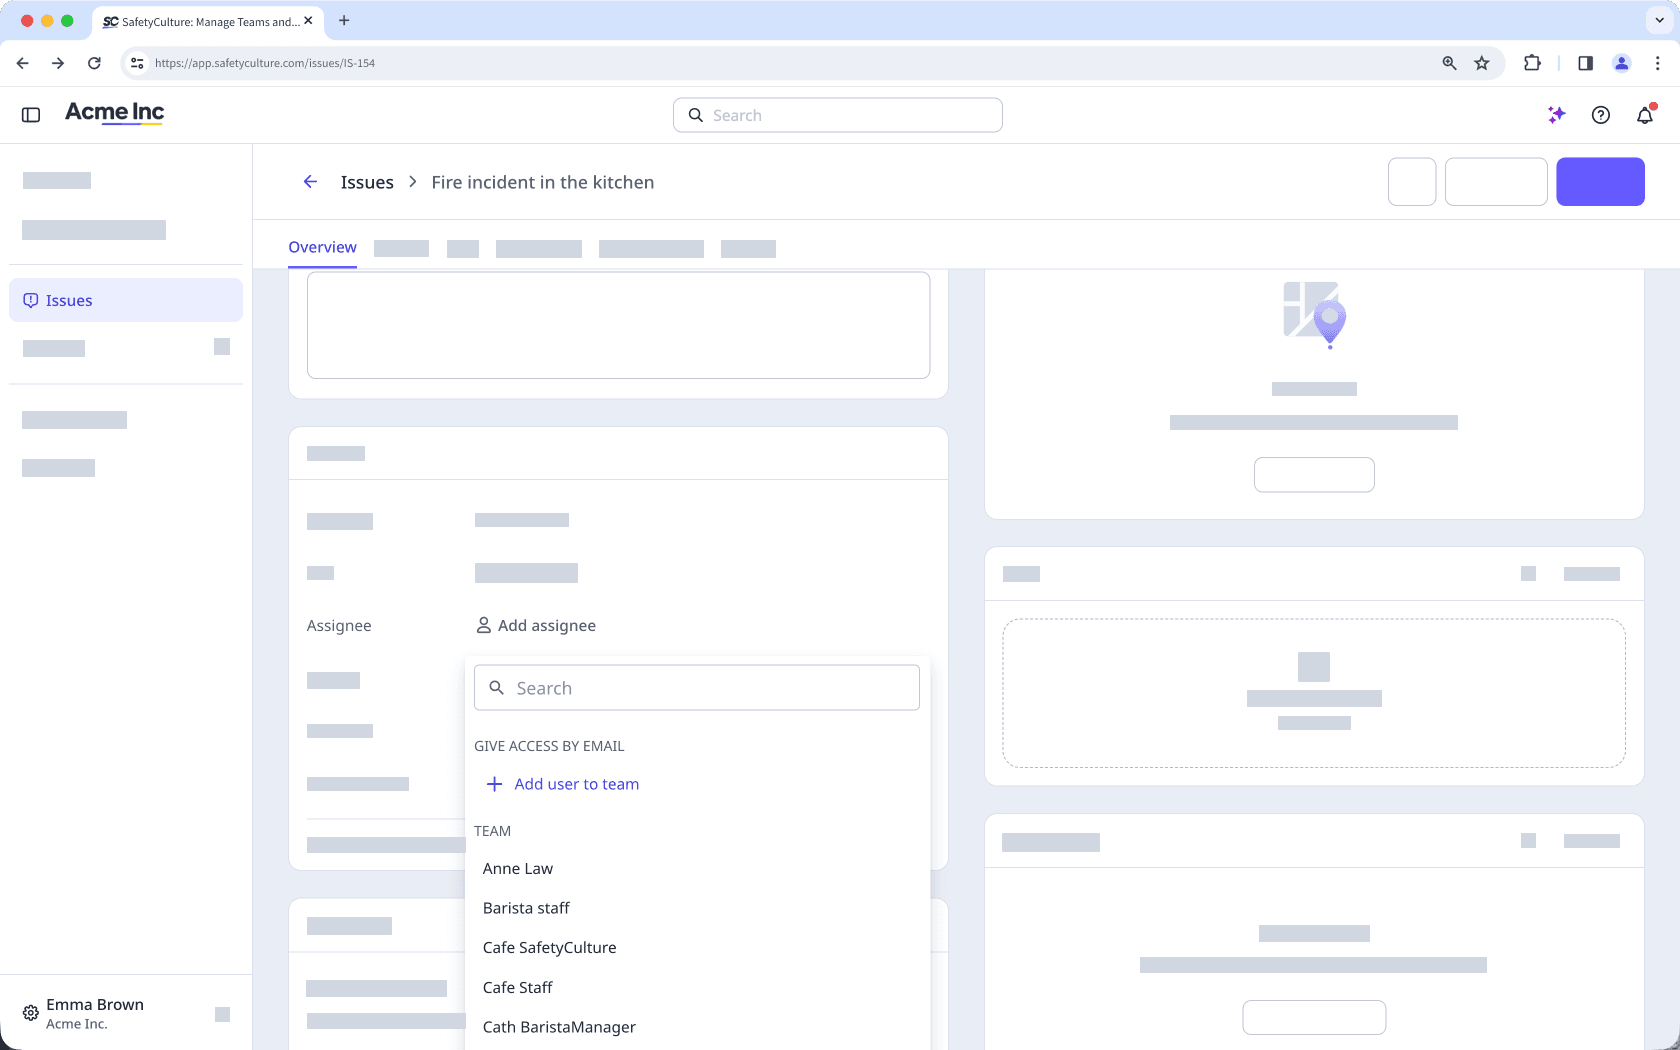Open the AI assistant sparkles icon

(x=1556, y=115)
